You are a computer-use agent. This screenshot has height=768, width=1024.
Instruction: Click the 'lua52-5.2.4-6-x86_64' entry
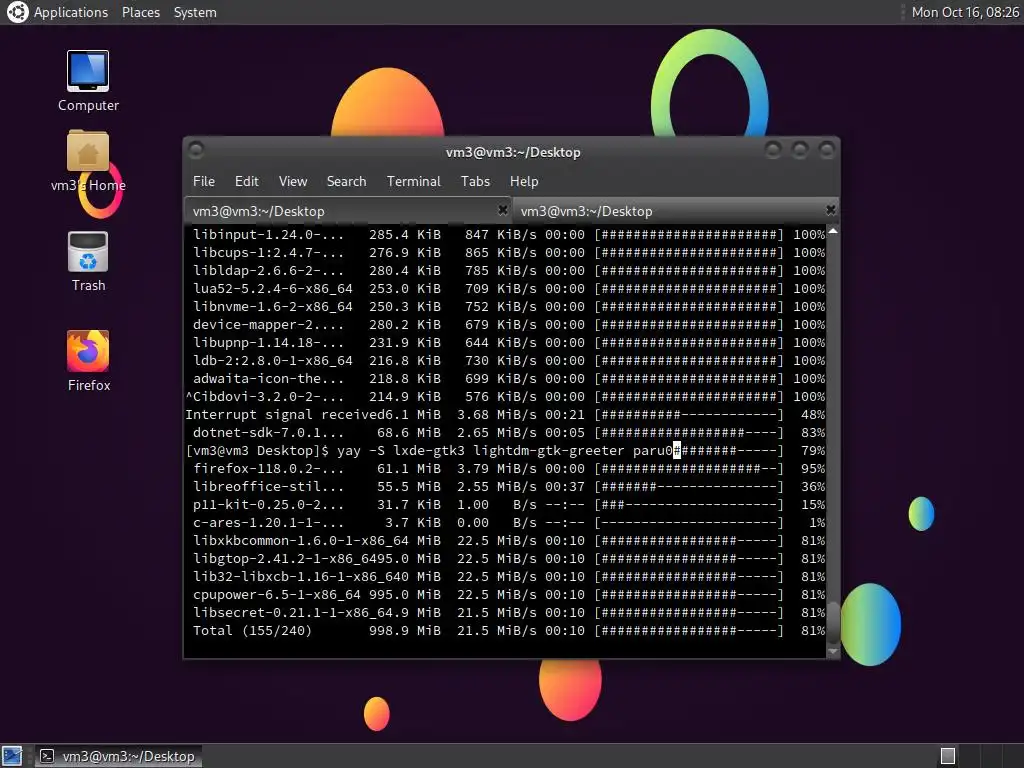tap(272, 289)
